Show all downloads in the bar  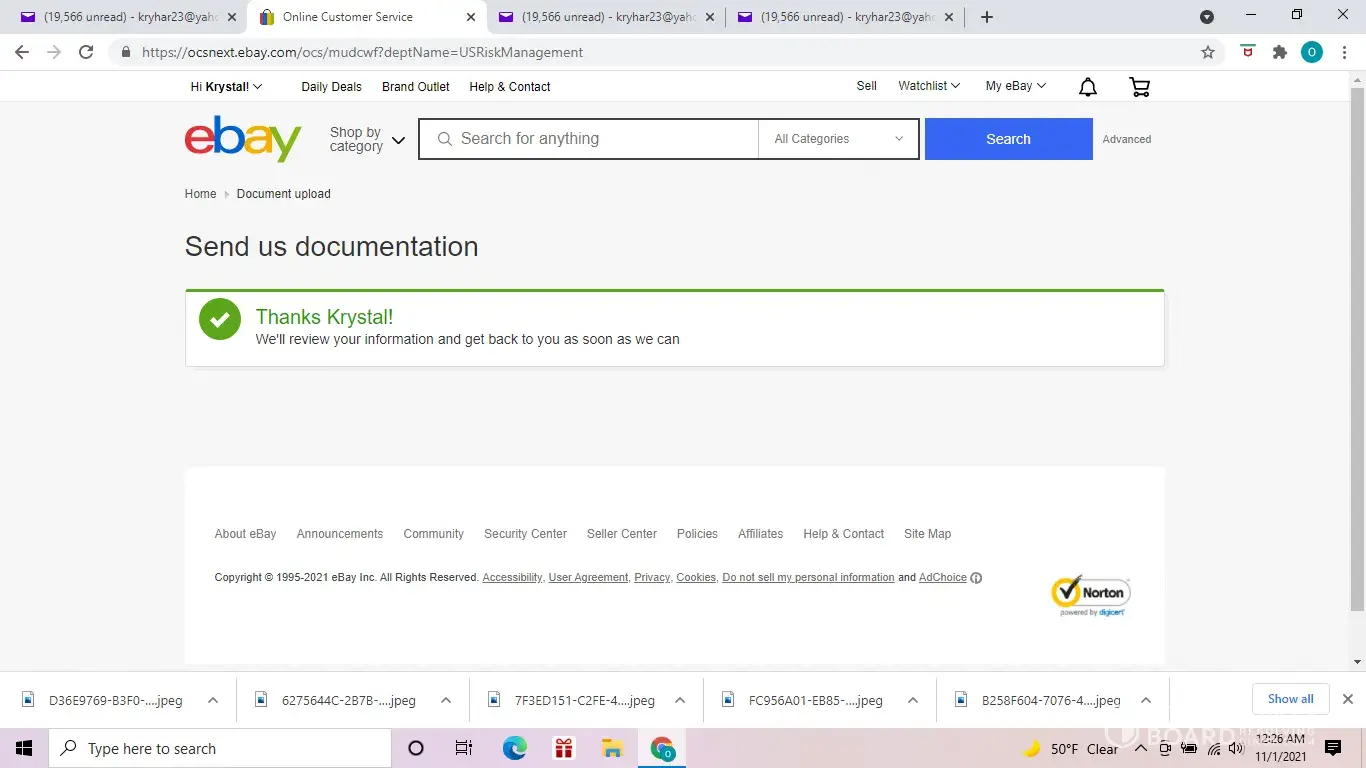(1290, 699)
